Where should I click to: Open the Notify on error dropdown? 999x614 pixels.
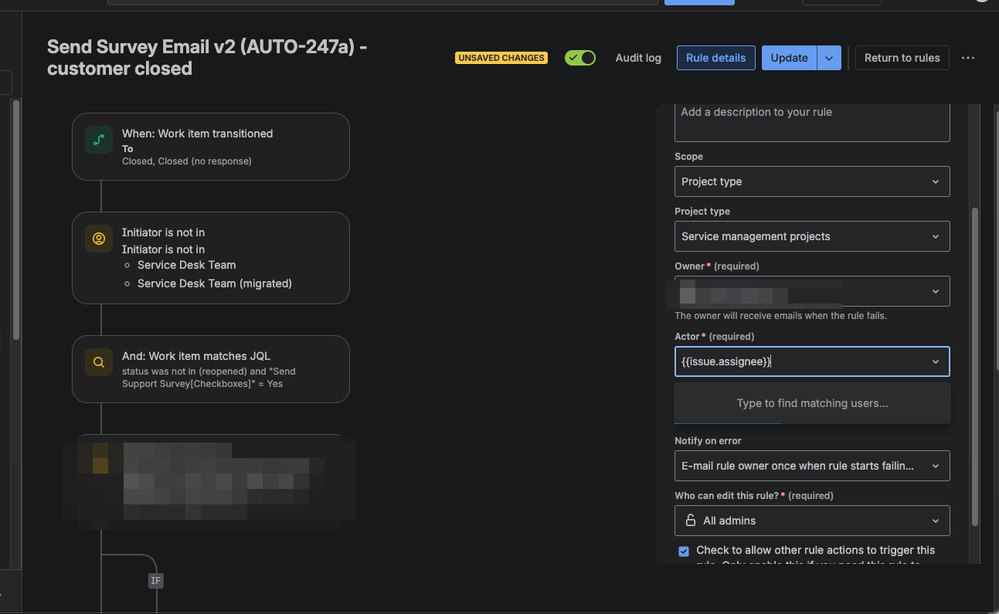pyautogui.click(x=811, y=465)
